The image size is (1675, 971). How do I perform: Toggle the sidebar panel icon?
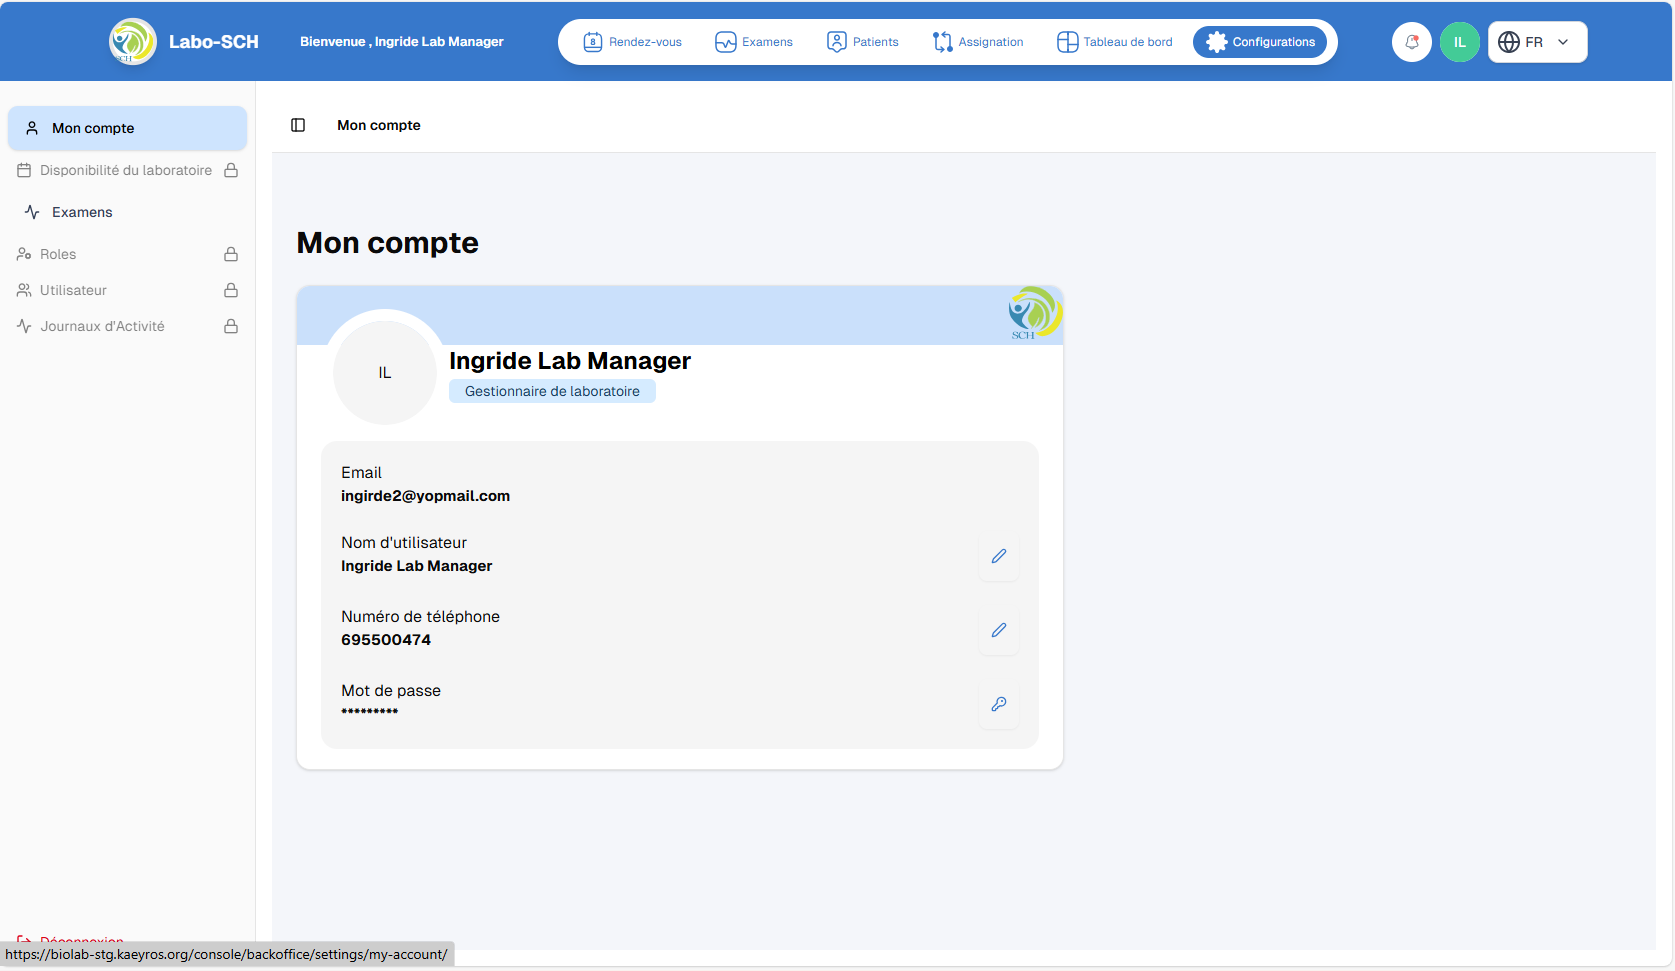tap(298, 125)
